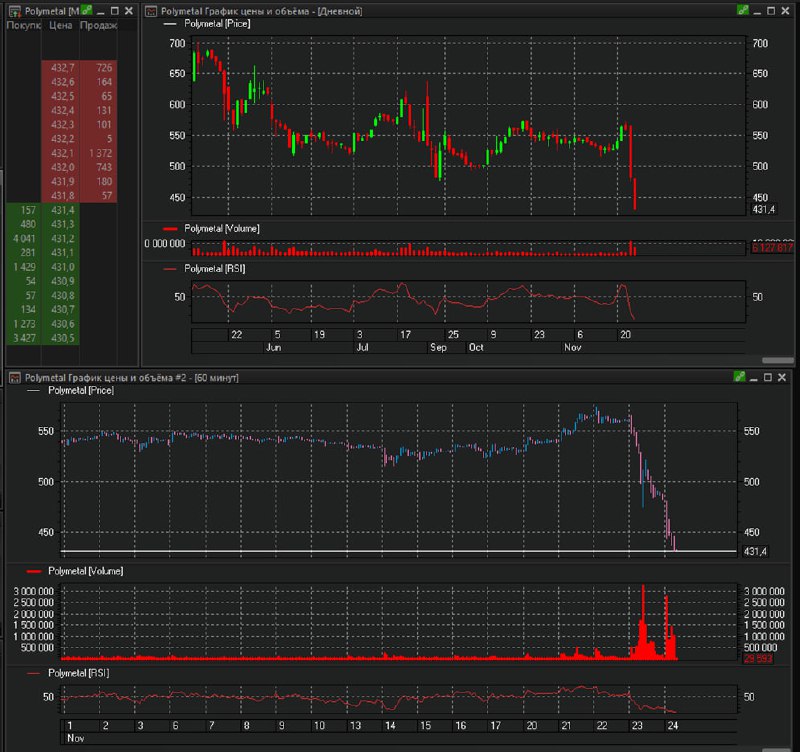Close the daily (Дневной) chart window

pyautogui.click(x=785, y=11)
